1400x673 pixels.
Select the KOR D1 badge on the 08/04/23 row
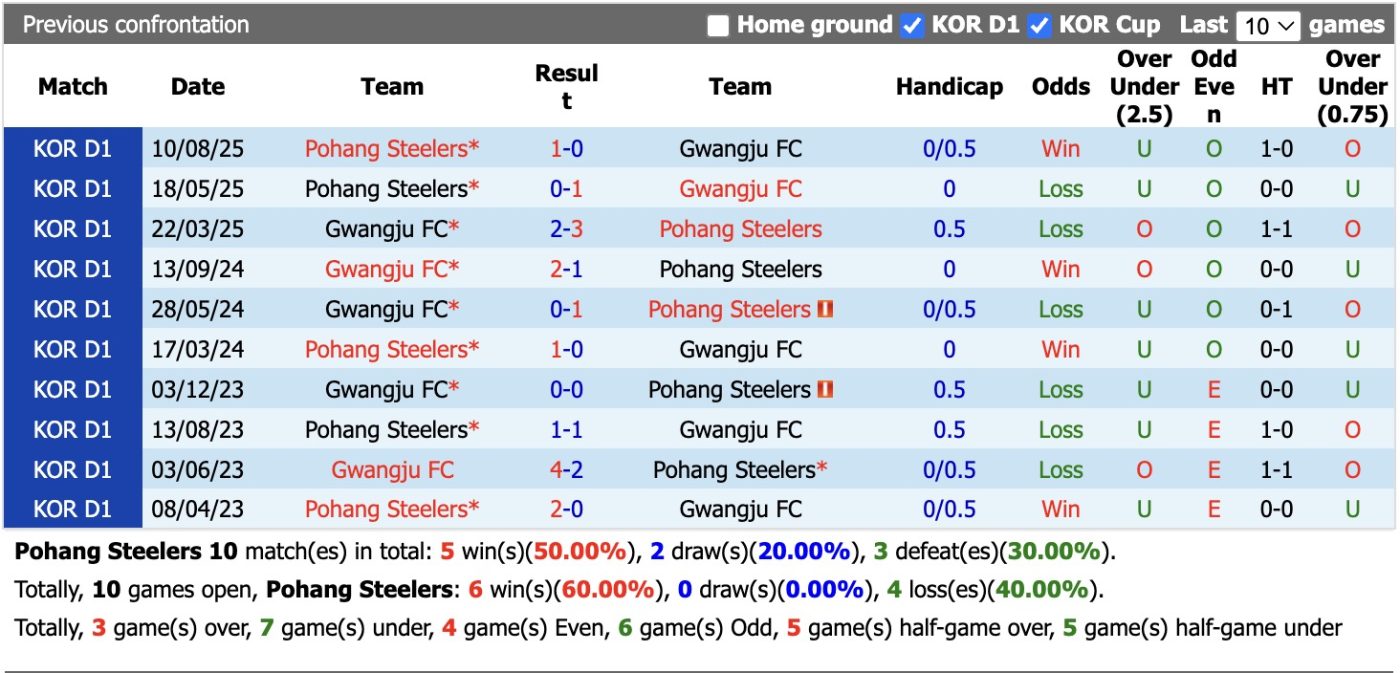(x=73, y=509)
